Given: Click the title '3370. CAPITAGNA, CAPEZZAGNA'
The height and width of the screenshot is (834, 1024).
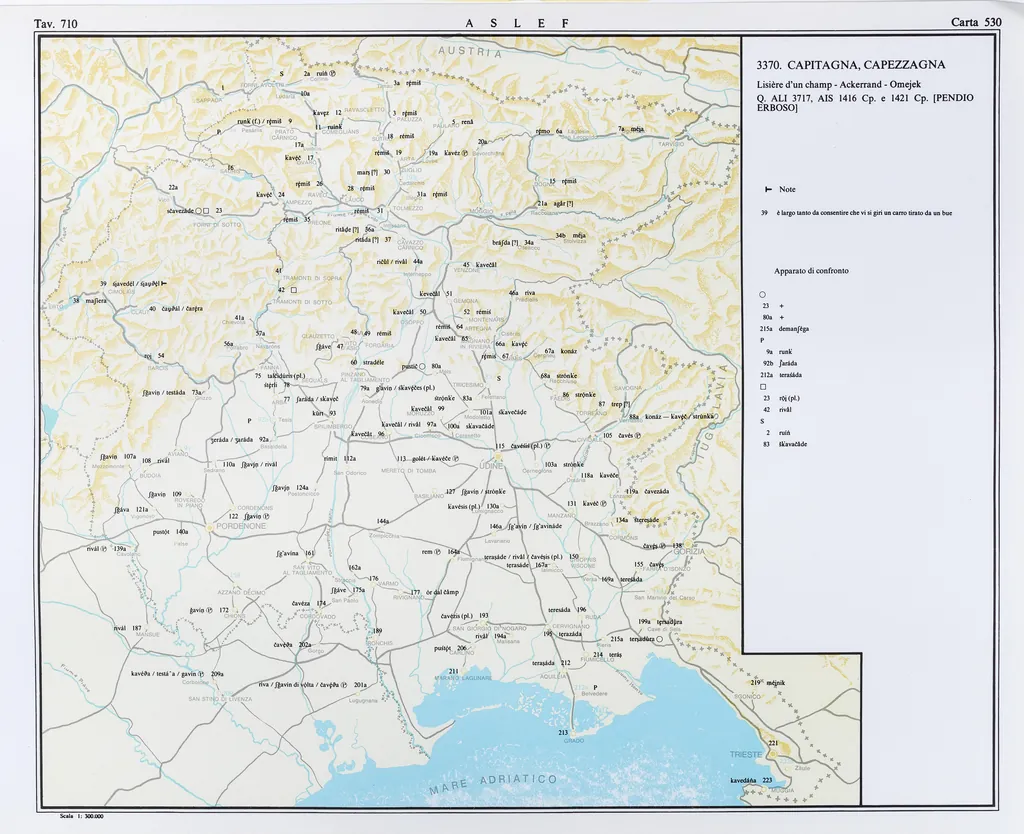Looking at the screenshot, I should (850, 65).
